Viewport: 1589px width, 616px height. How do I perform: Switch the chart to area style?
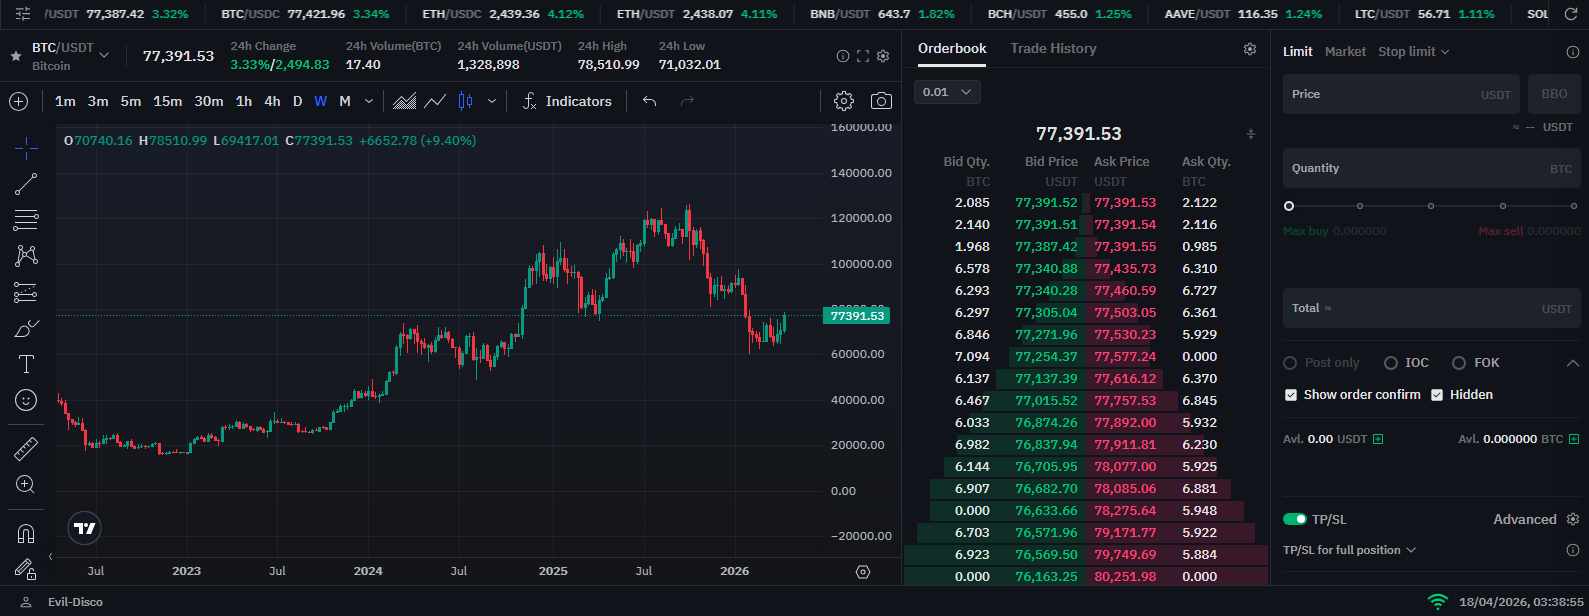[x=405, y=101]
